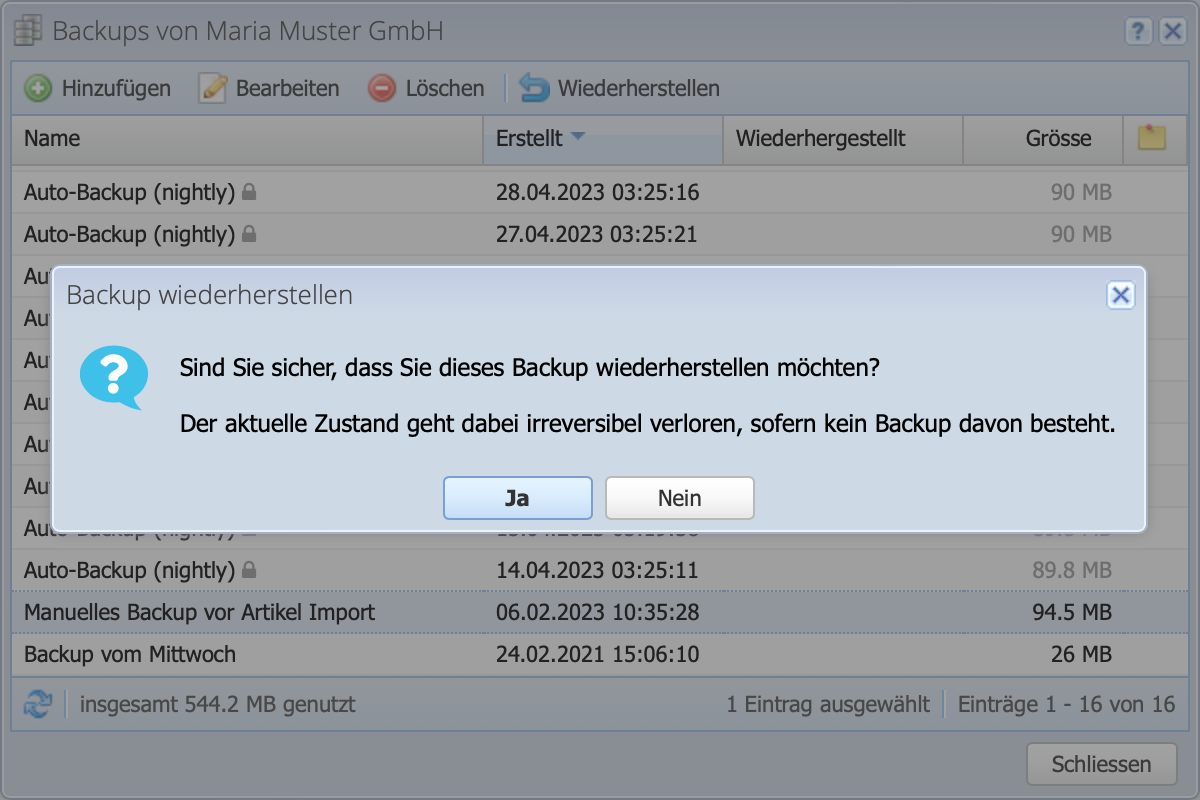Click the Wiederherstellen blue arrow icon
This screenshot has width=1200, height=800.
click(533, 88)
